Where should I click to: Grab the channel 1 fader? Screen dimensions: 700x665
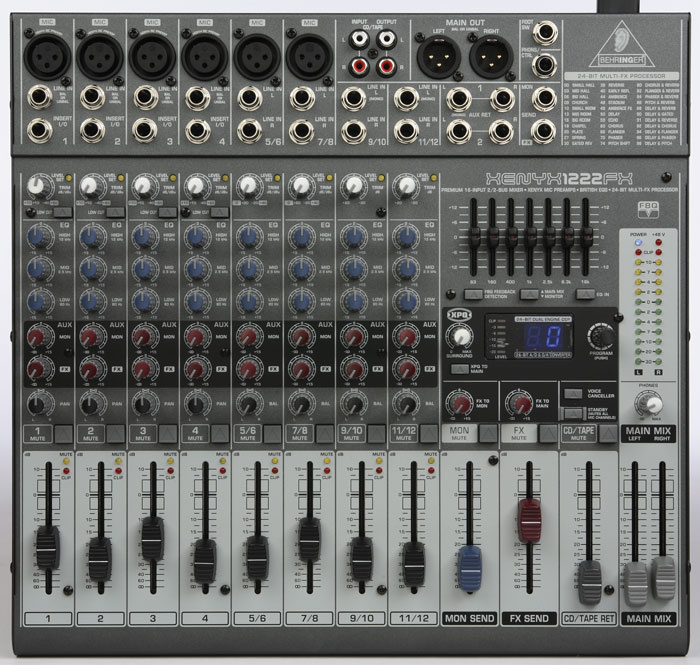pos(47,549)
